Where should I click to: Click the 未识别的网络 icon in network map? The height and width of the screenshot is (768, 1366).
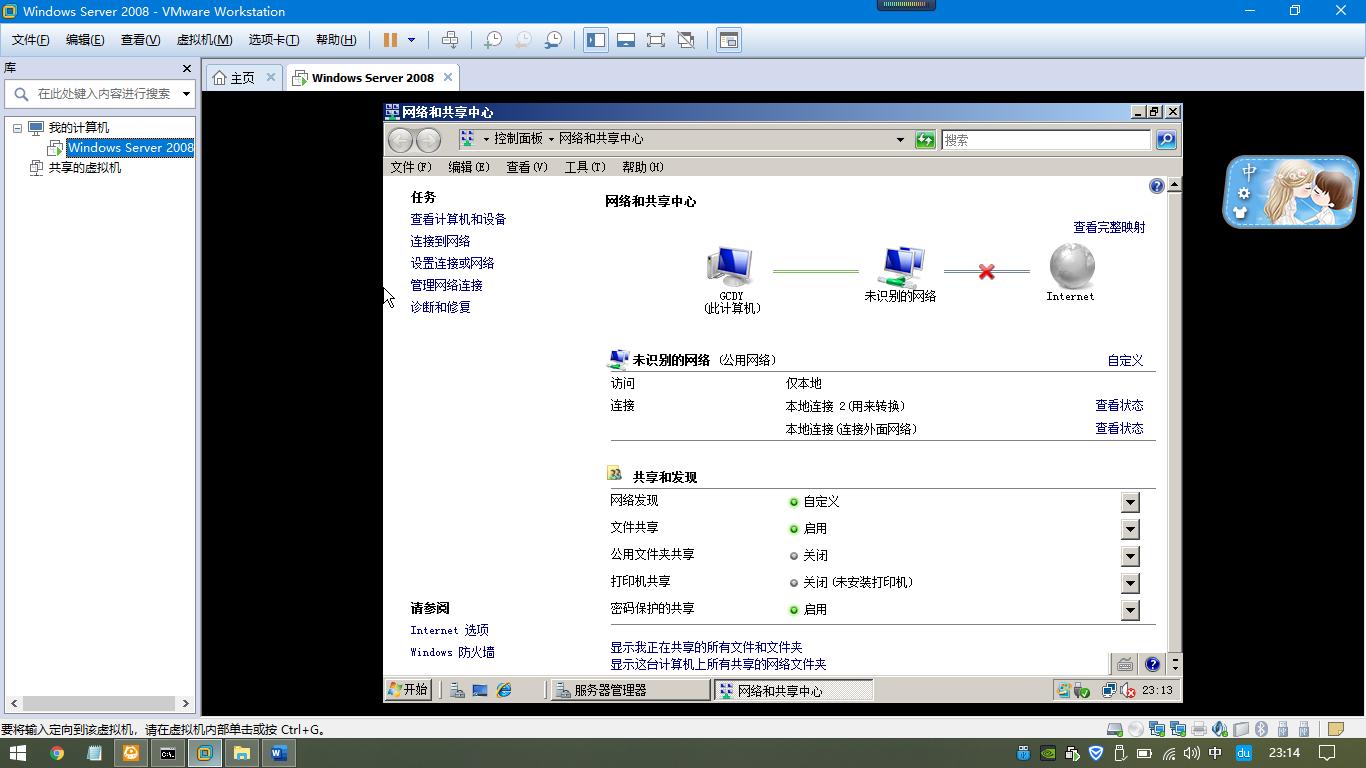coord(901,267)
